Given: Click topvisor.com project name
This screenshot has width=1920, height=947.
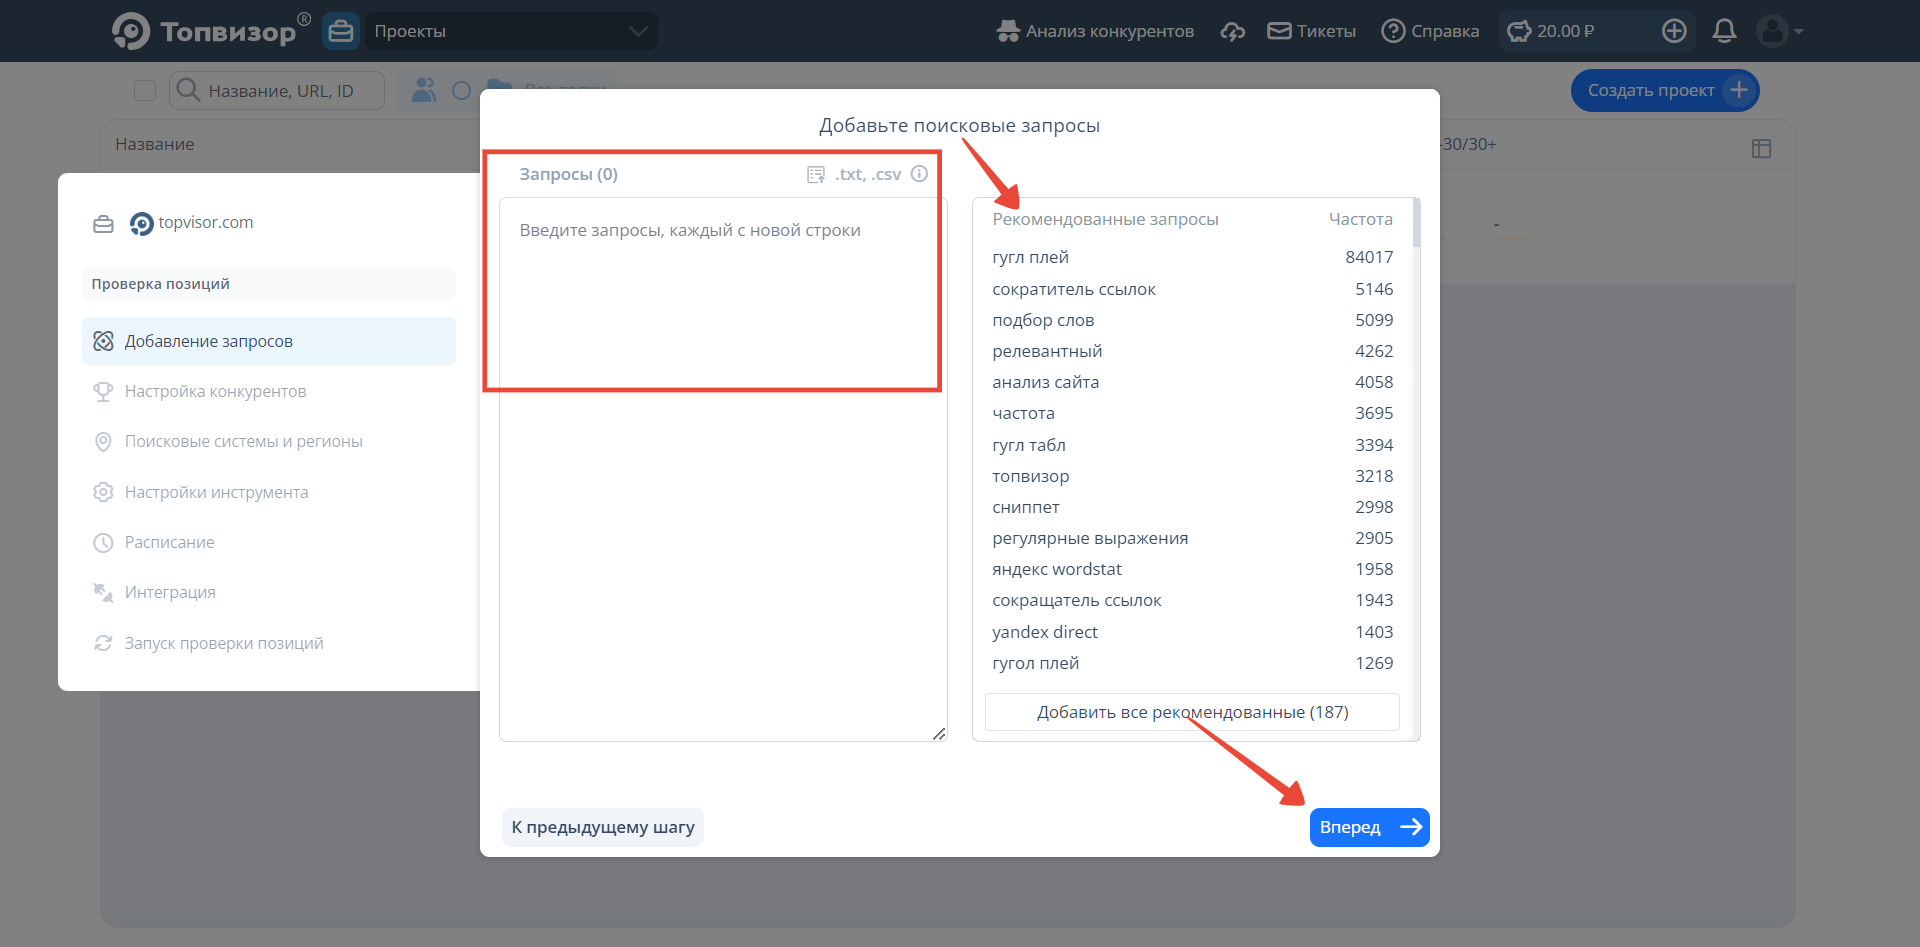Looking at the screenshot, I should click(206, 222).
